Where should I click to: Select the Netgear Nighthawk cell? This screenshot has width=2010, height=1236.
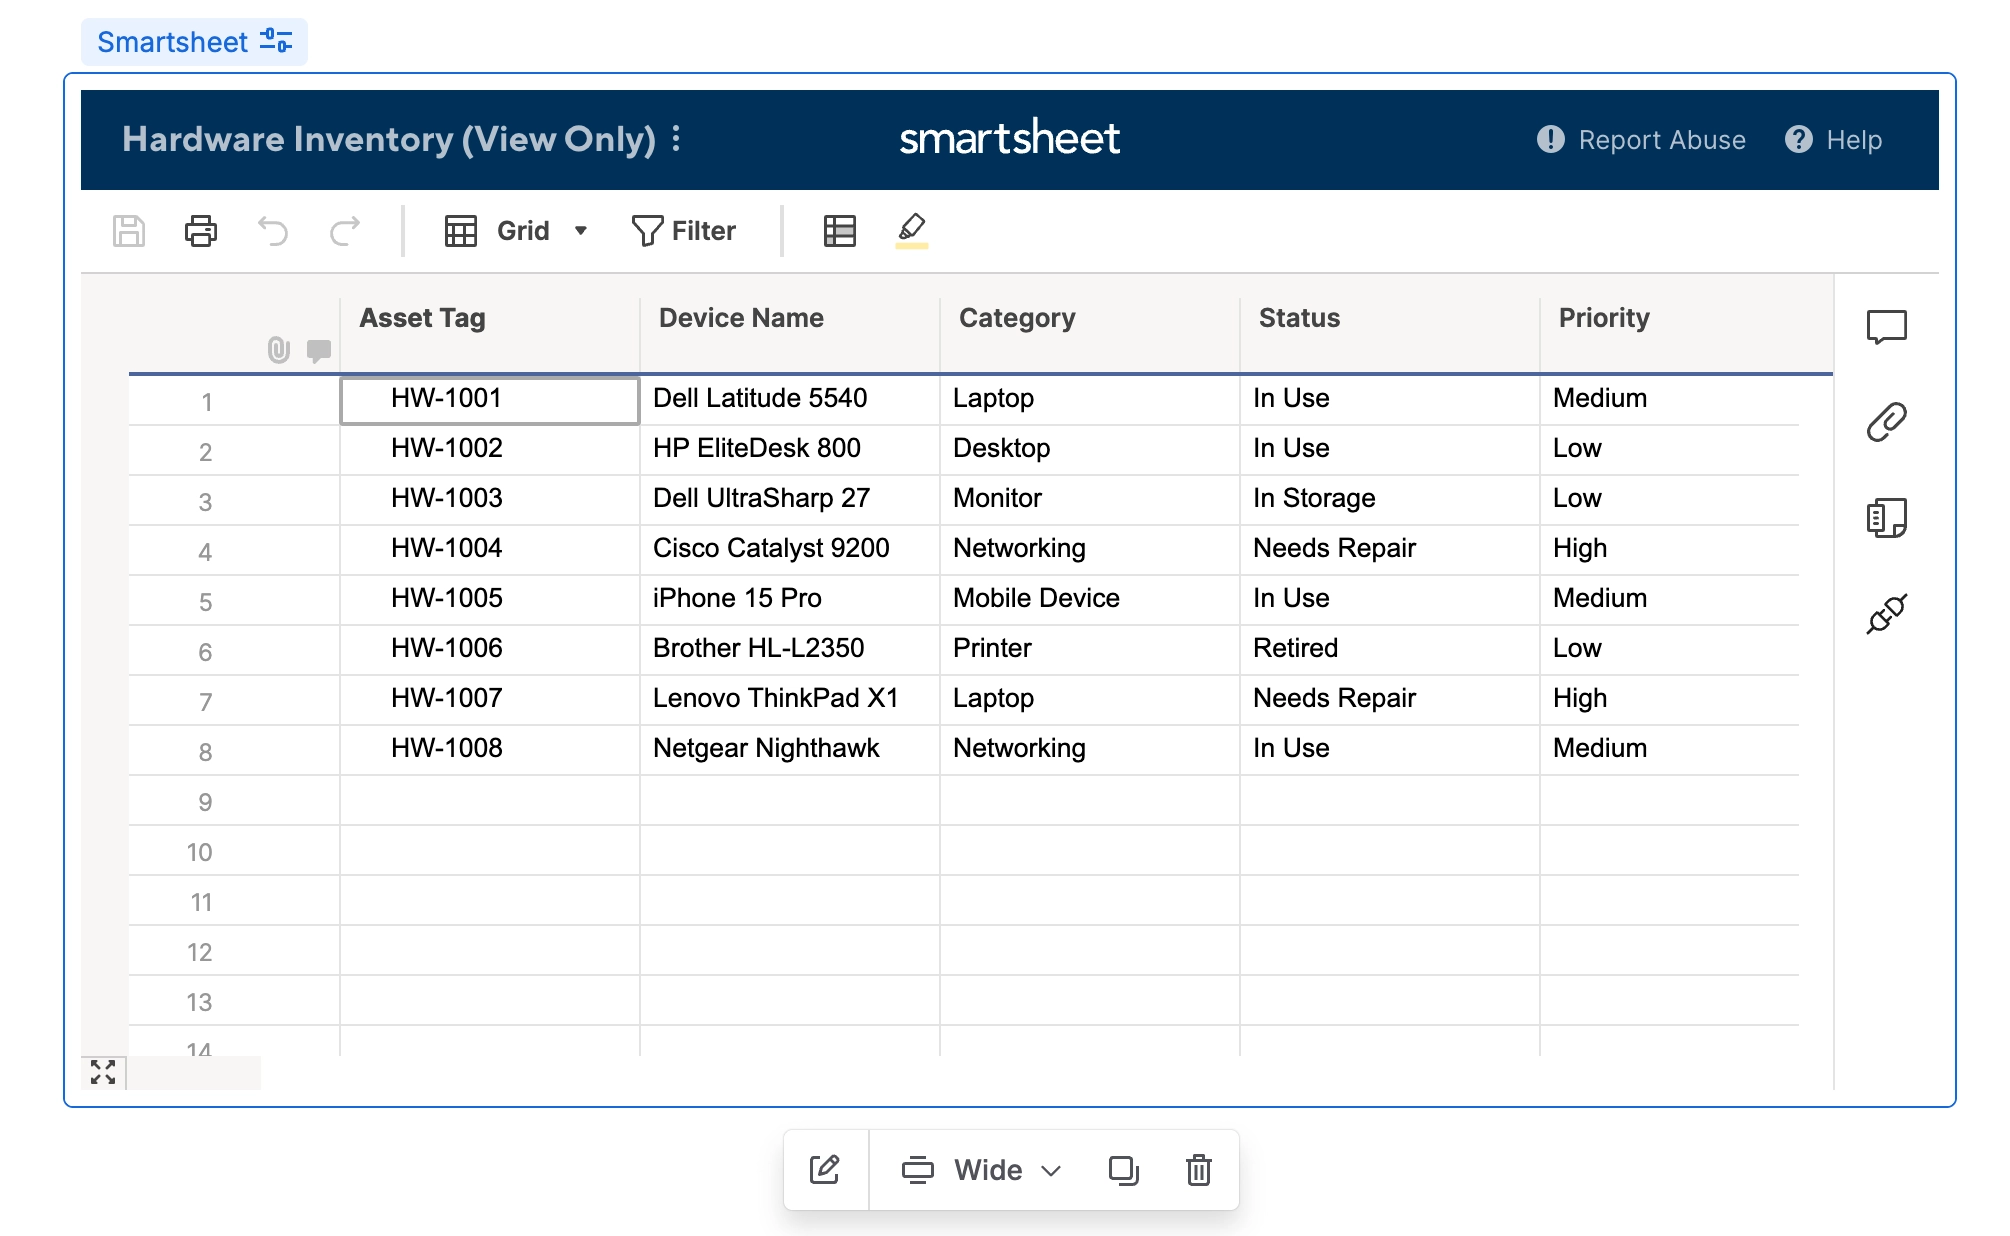click(790, 750)
